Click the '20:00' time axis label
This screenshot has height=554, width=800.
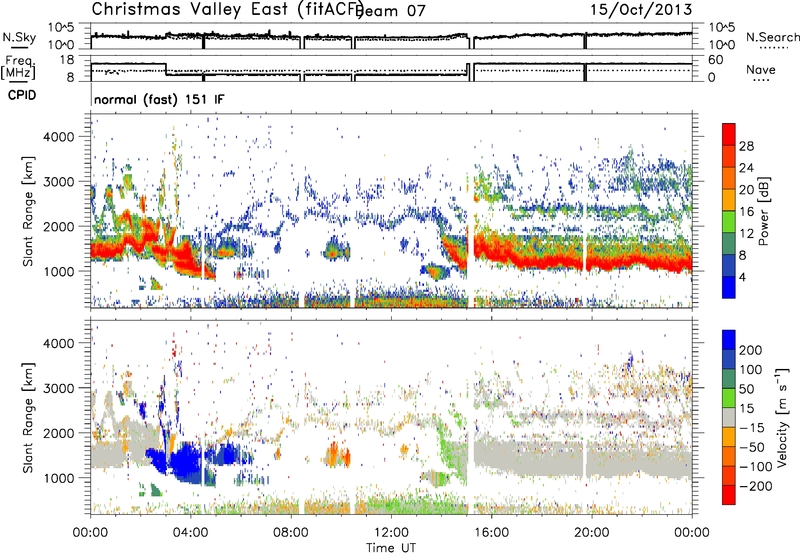click(592, 533)
